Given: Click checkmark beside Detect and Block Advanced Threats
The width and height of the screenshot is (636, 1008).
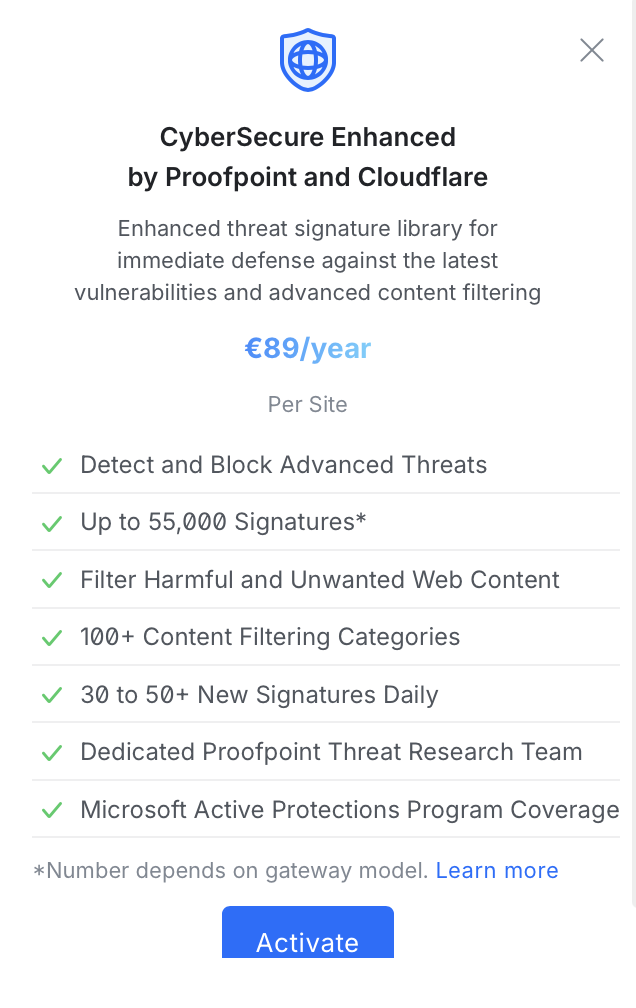Looking at the screenshot, I should [x=51, y=466].
